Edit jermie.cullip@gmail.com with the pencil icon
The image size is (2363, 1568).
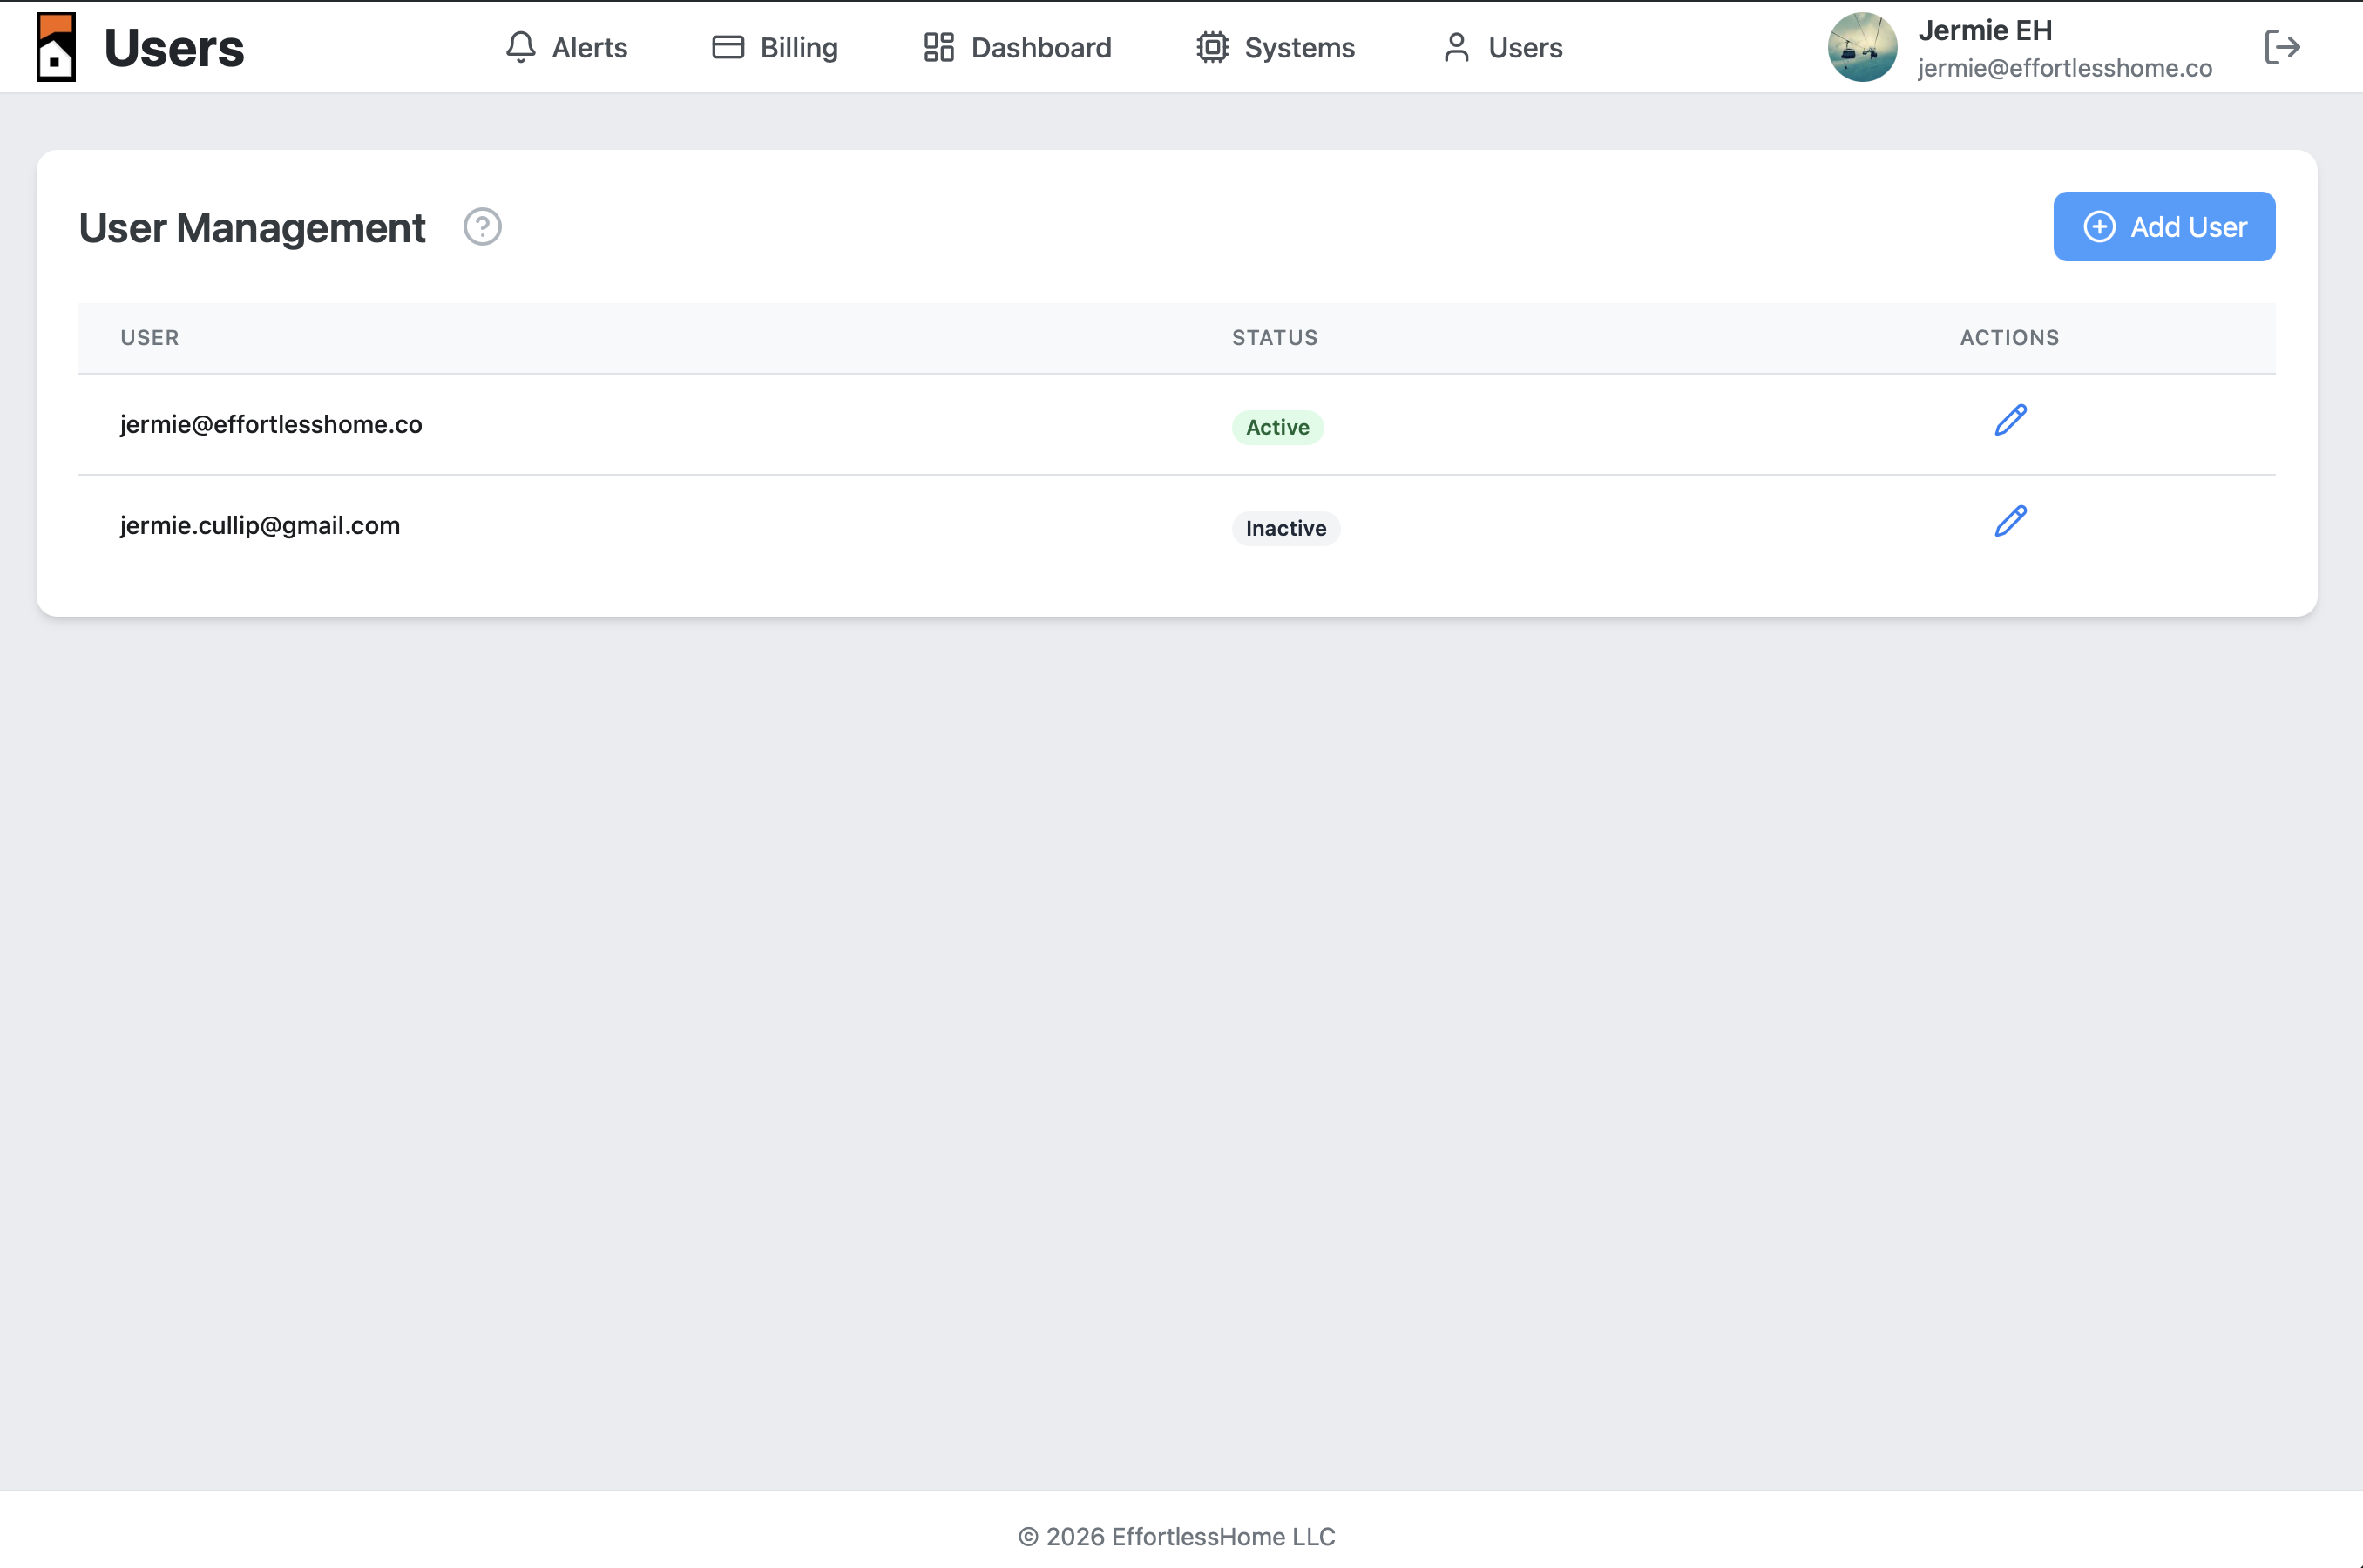(x=2009, y=521)
